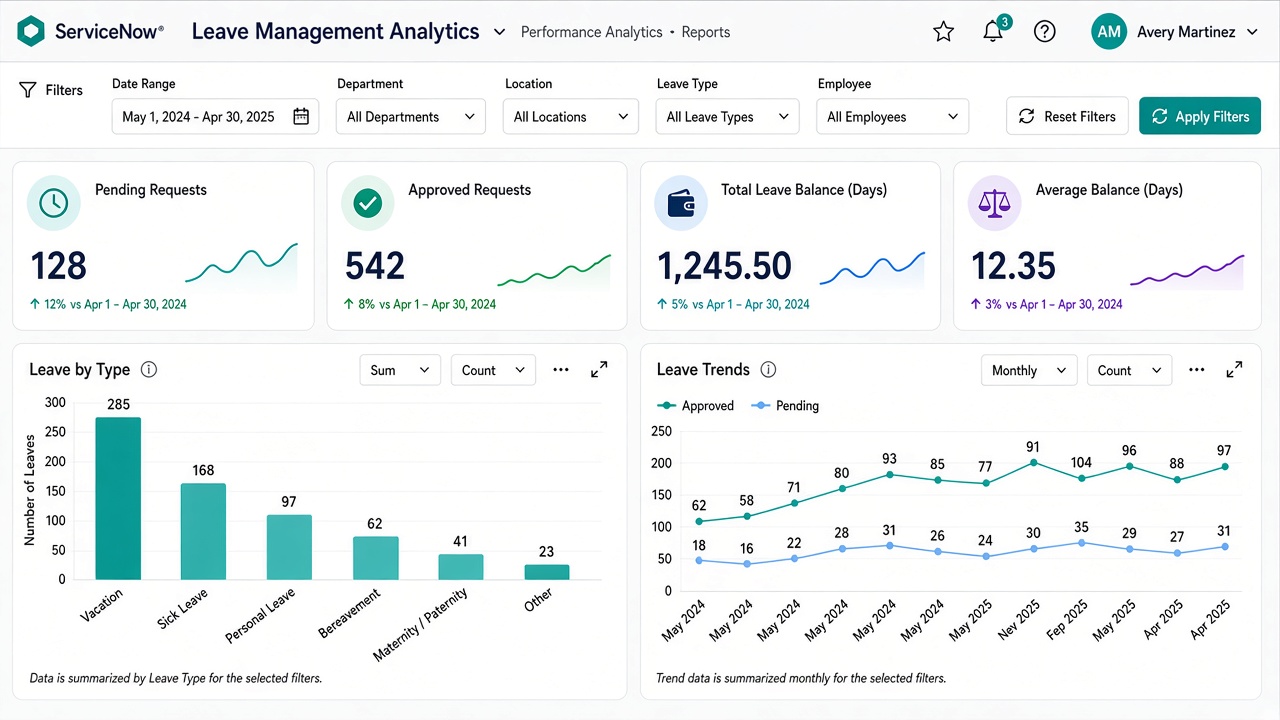Image resolution: width=1280 pixels, height=720 pixels.
Task: Click the Apply Filters button
Action: 1200,116
